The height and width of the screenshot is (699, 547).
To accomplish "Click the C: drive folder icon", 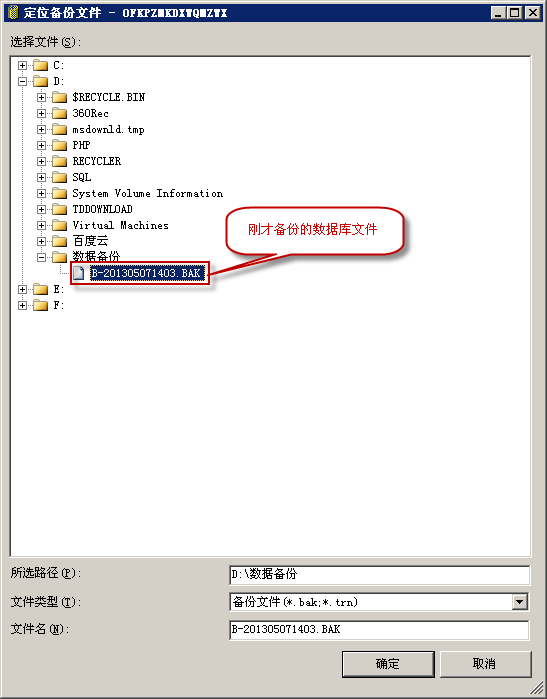I will (41, 66).
